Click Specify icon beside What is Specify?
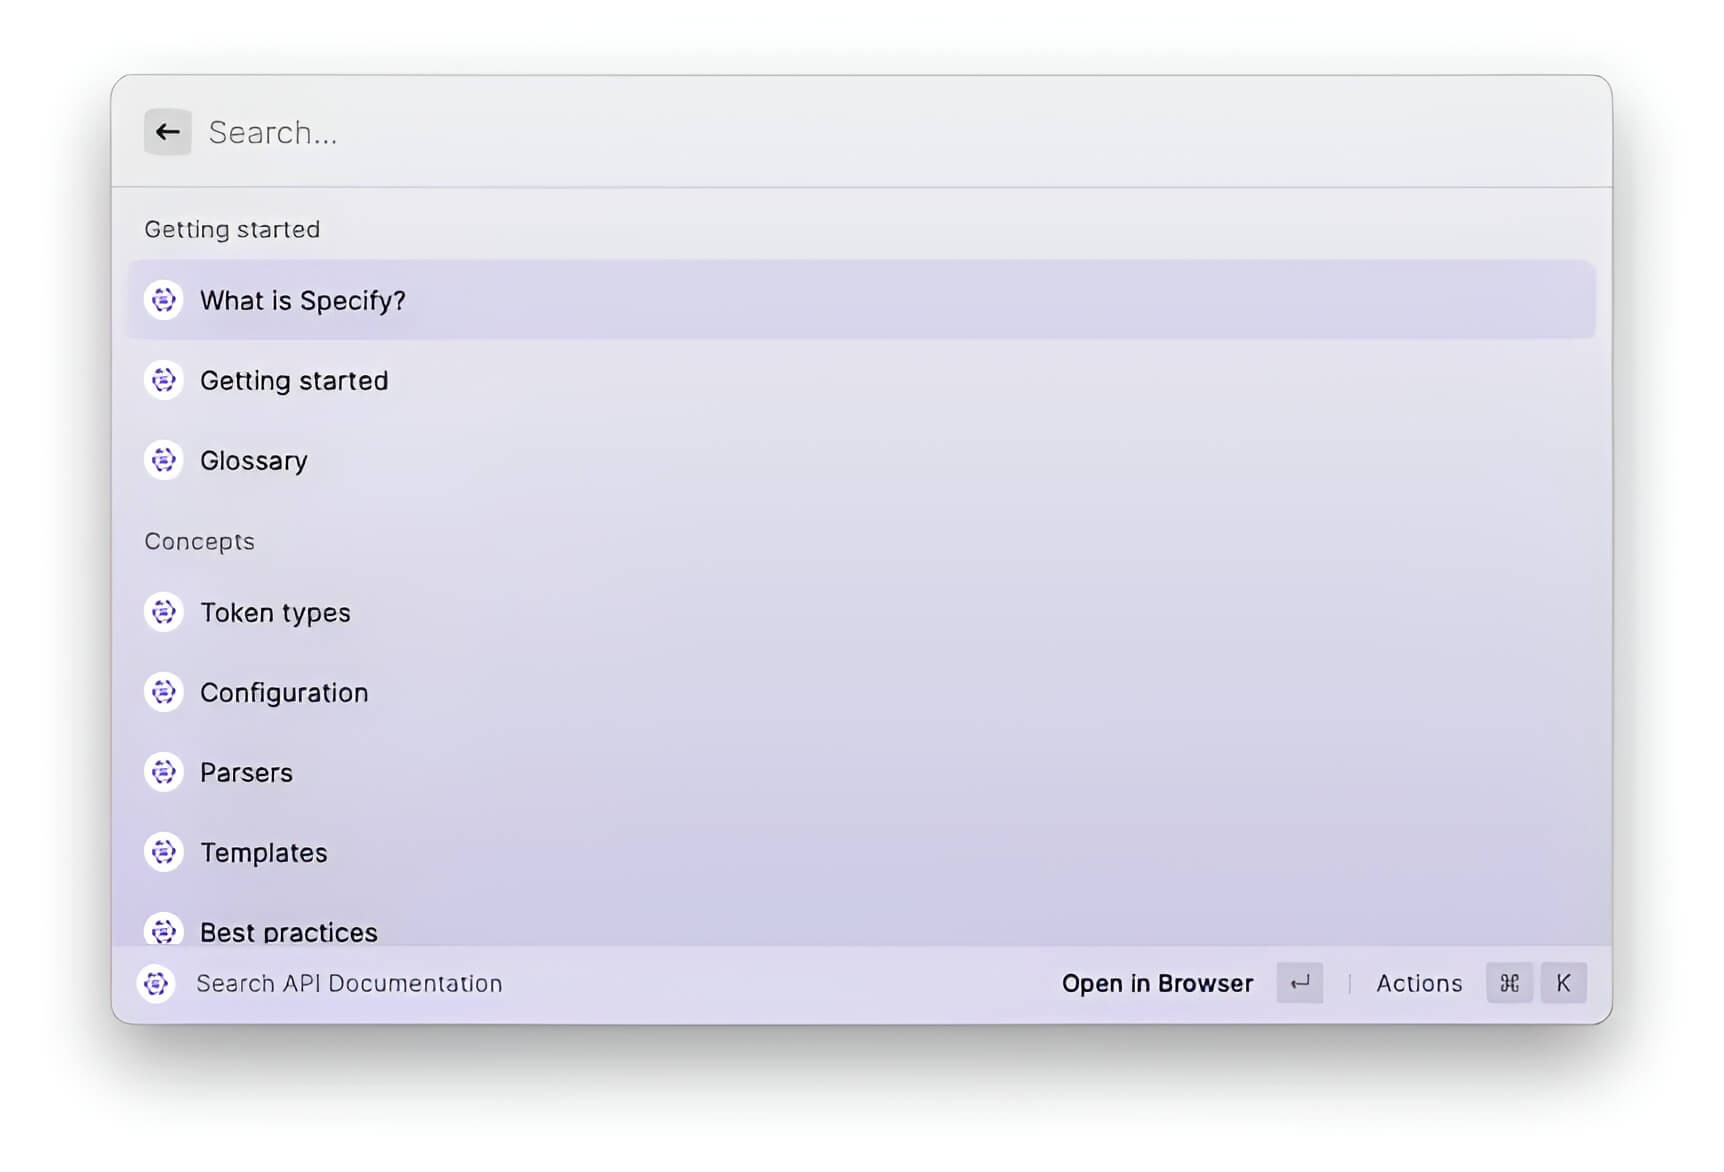The width and height of the screenshot is (1724, 1172). click(x=164, y=300)
